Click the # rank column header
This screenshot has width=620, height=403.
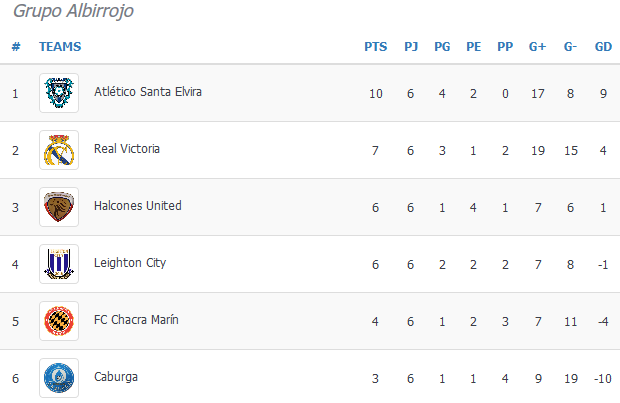(16, 47)
